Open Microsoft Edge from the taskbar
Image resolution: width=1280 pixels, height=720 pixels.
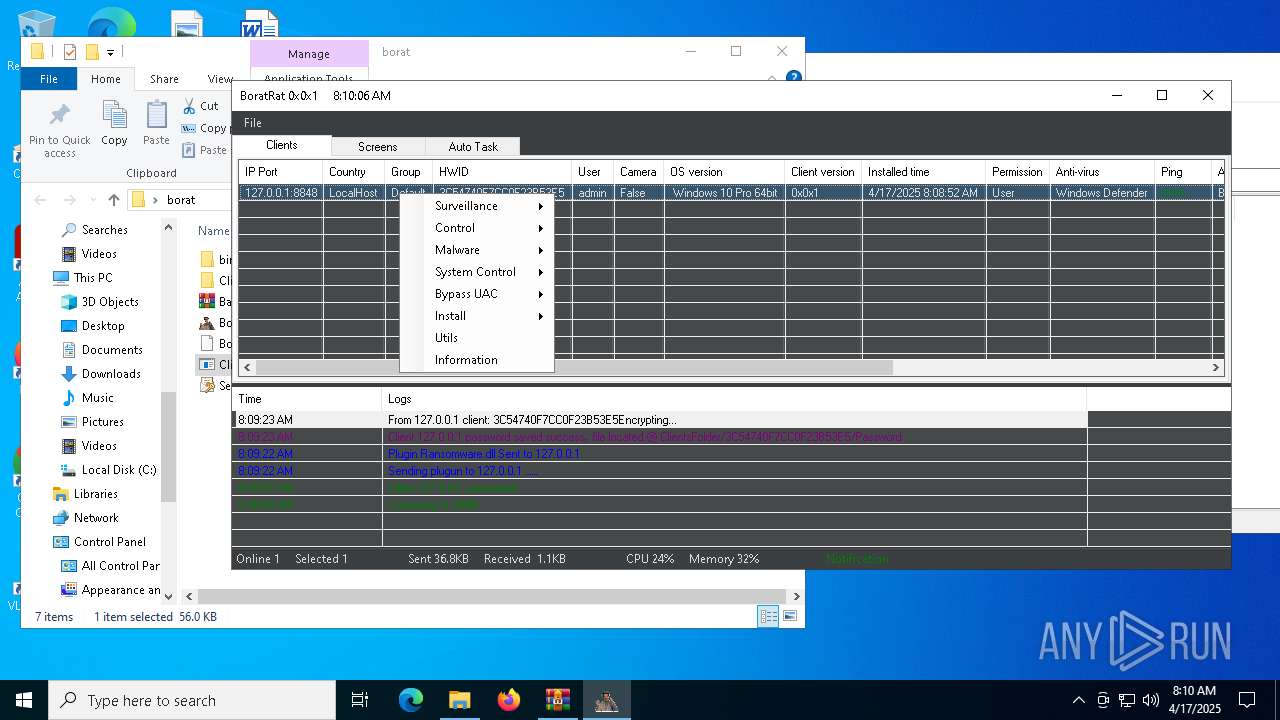(411, 700)
